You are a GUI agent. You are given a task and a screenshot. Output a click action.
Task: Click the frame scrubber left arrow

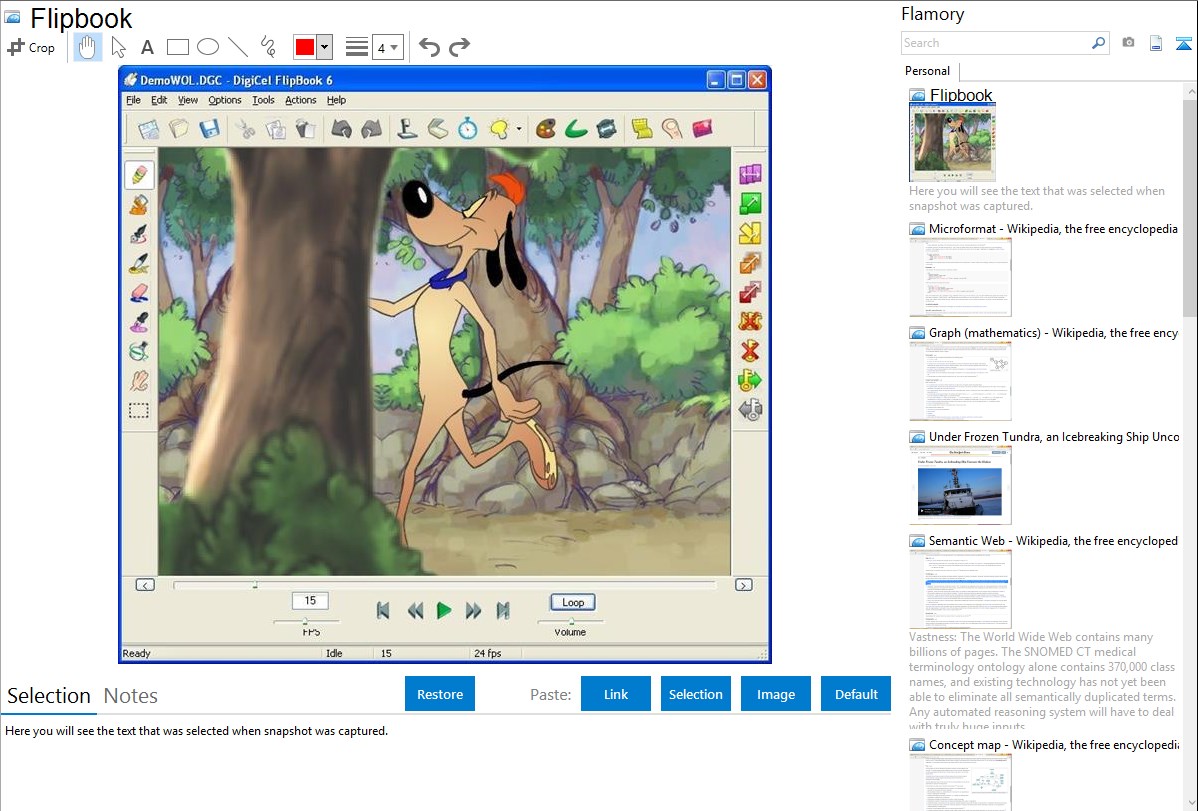tap(145, 585)
